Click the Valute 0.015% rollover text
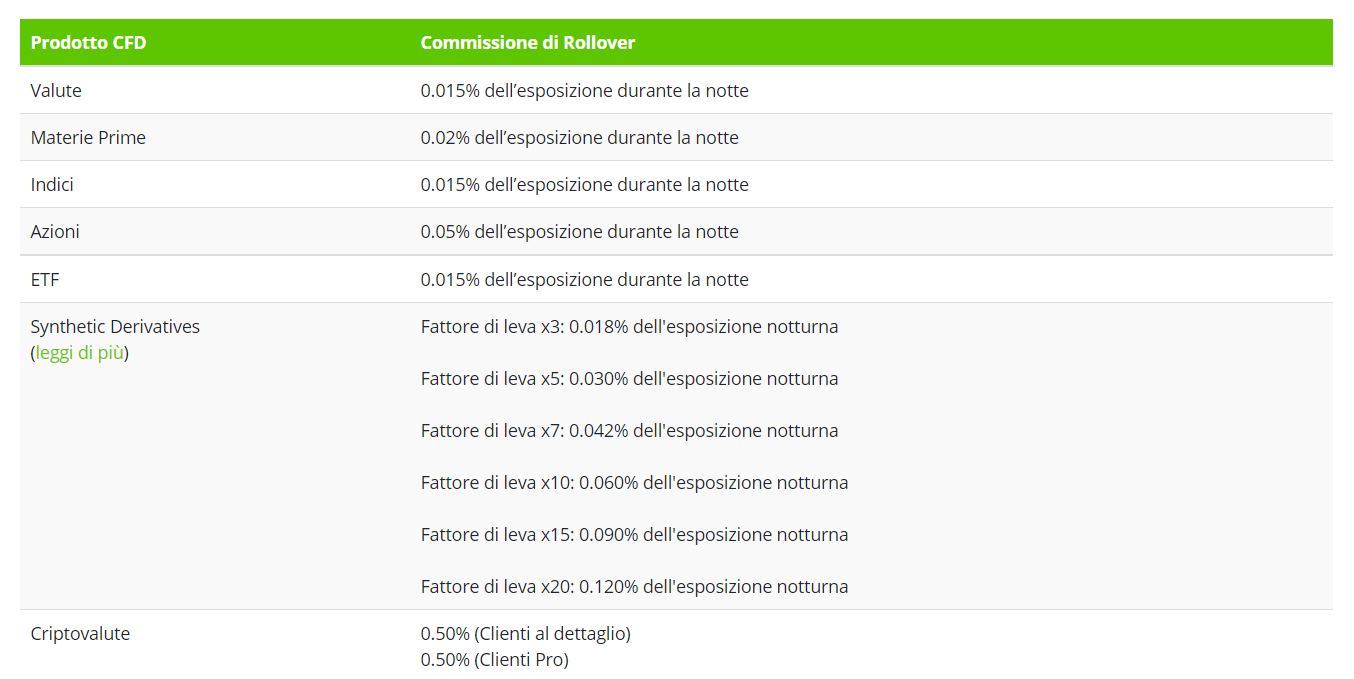The image size is (1354, 679). [x=584, y=90]
